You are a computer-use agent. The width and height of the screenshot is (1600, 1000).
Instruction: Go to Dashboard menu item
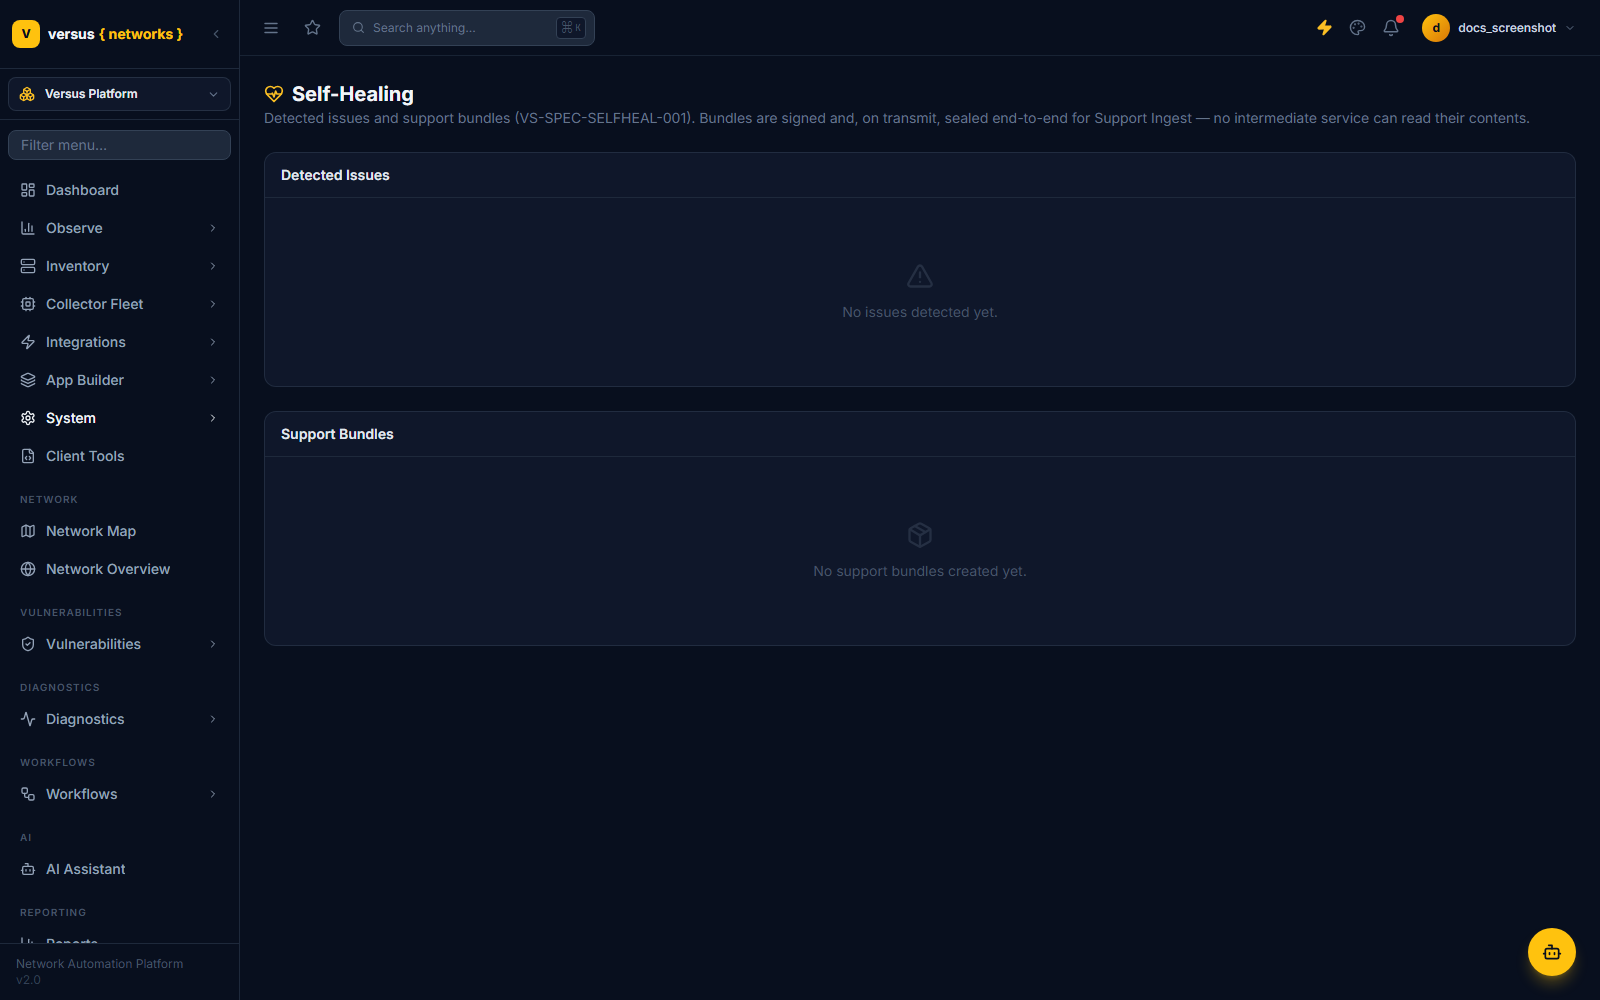[x=119, y=190]
